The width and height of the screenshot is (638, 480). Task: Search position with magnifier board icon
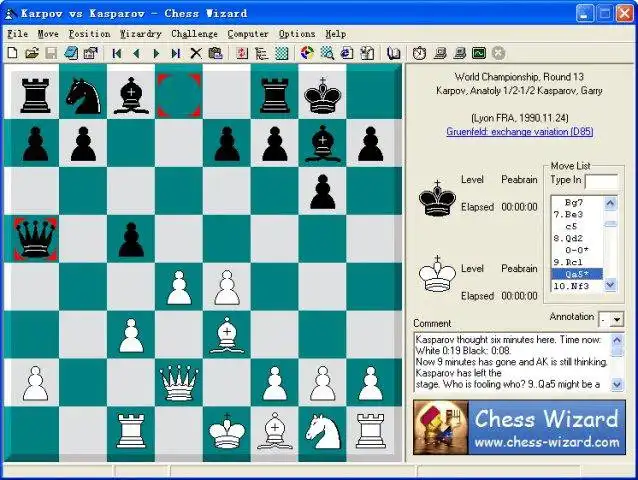327,53
